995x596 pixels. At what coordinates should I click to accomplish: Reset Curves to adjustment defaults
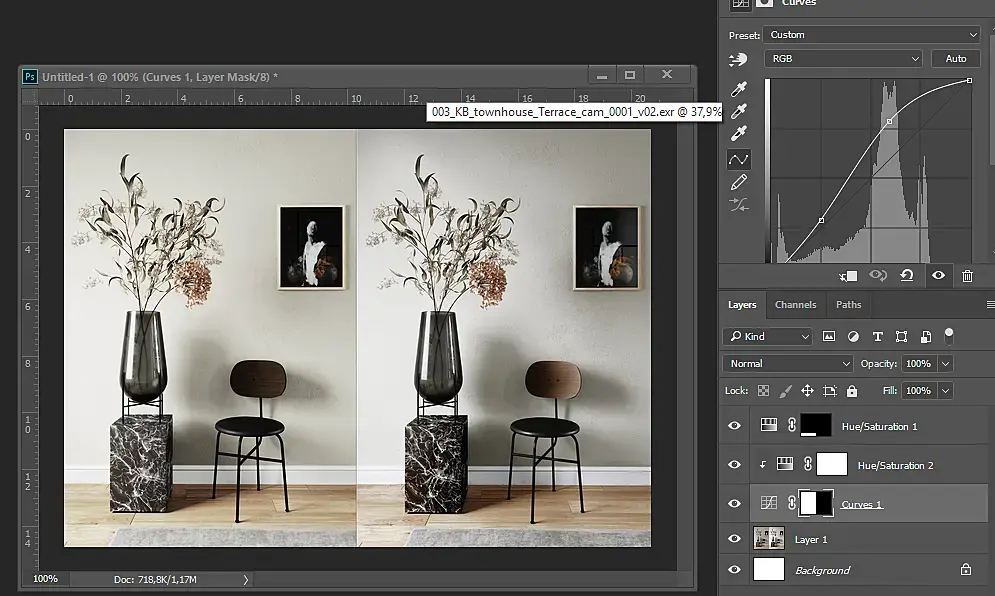click(907, 276)
